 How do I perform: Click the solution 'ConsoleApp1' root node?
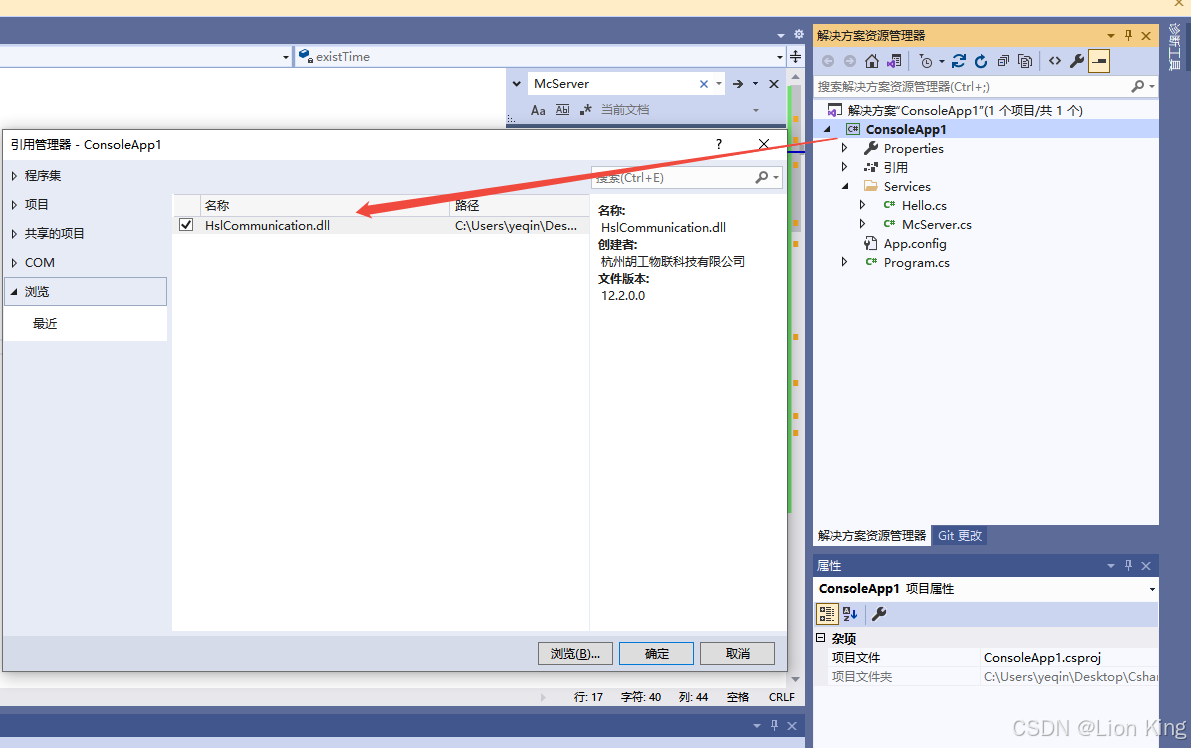[965, 110]
